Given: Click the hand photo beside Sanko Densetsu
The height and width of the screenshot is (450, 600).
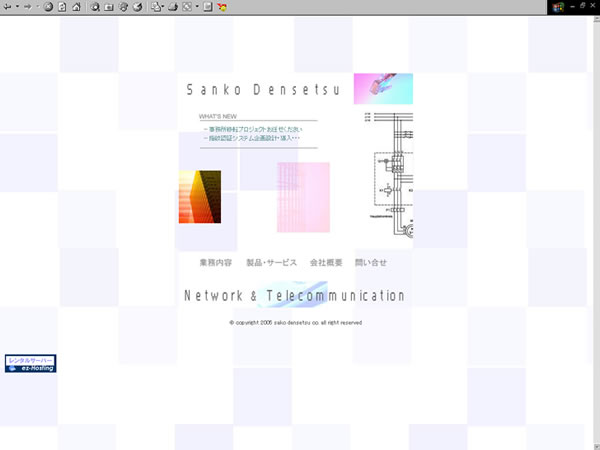Looking at the screenshot, I should [x=383, y=88].
